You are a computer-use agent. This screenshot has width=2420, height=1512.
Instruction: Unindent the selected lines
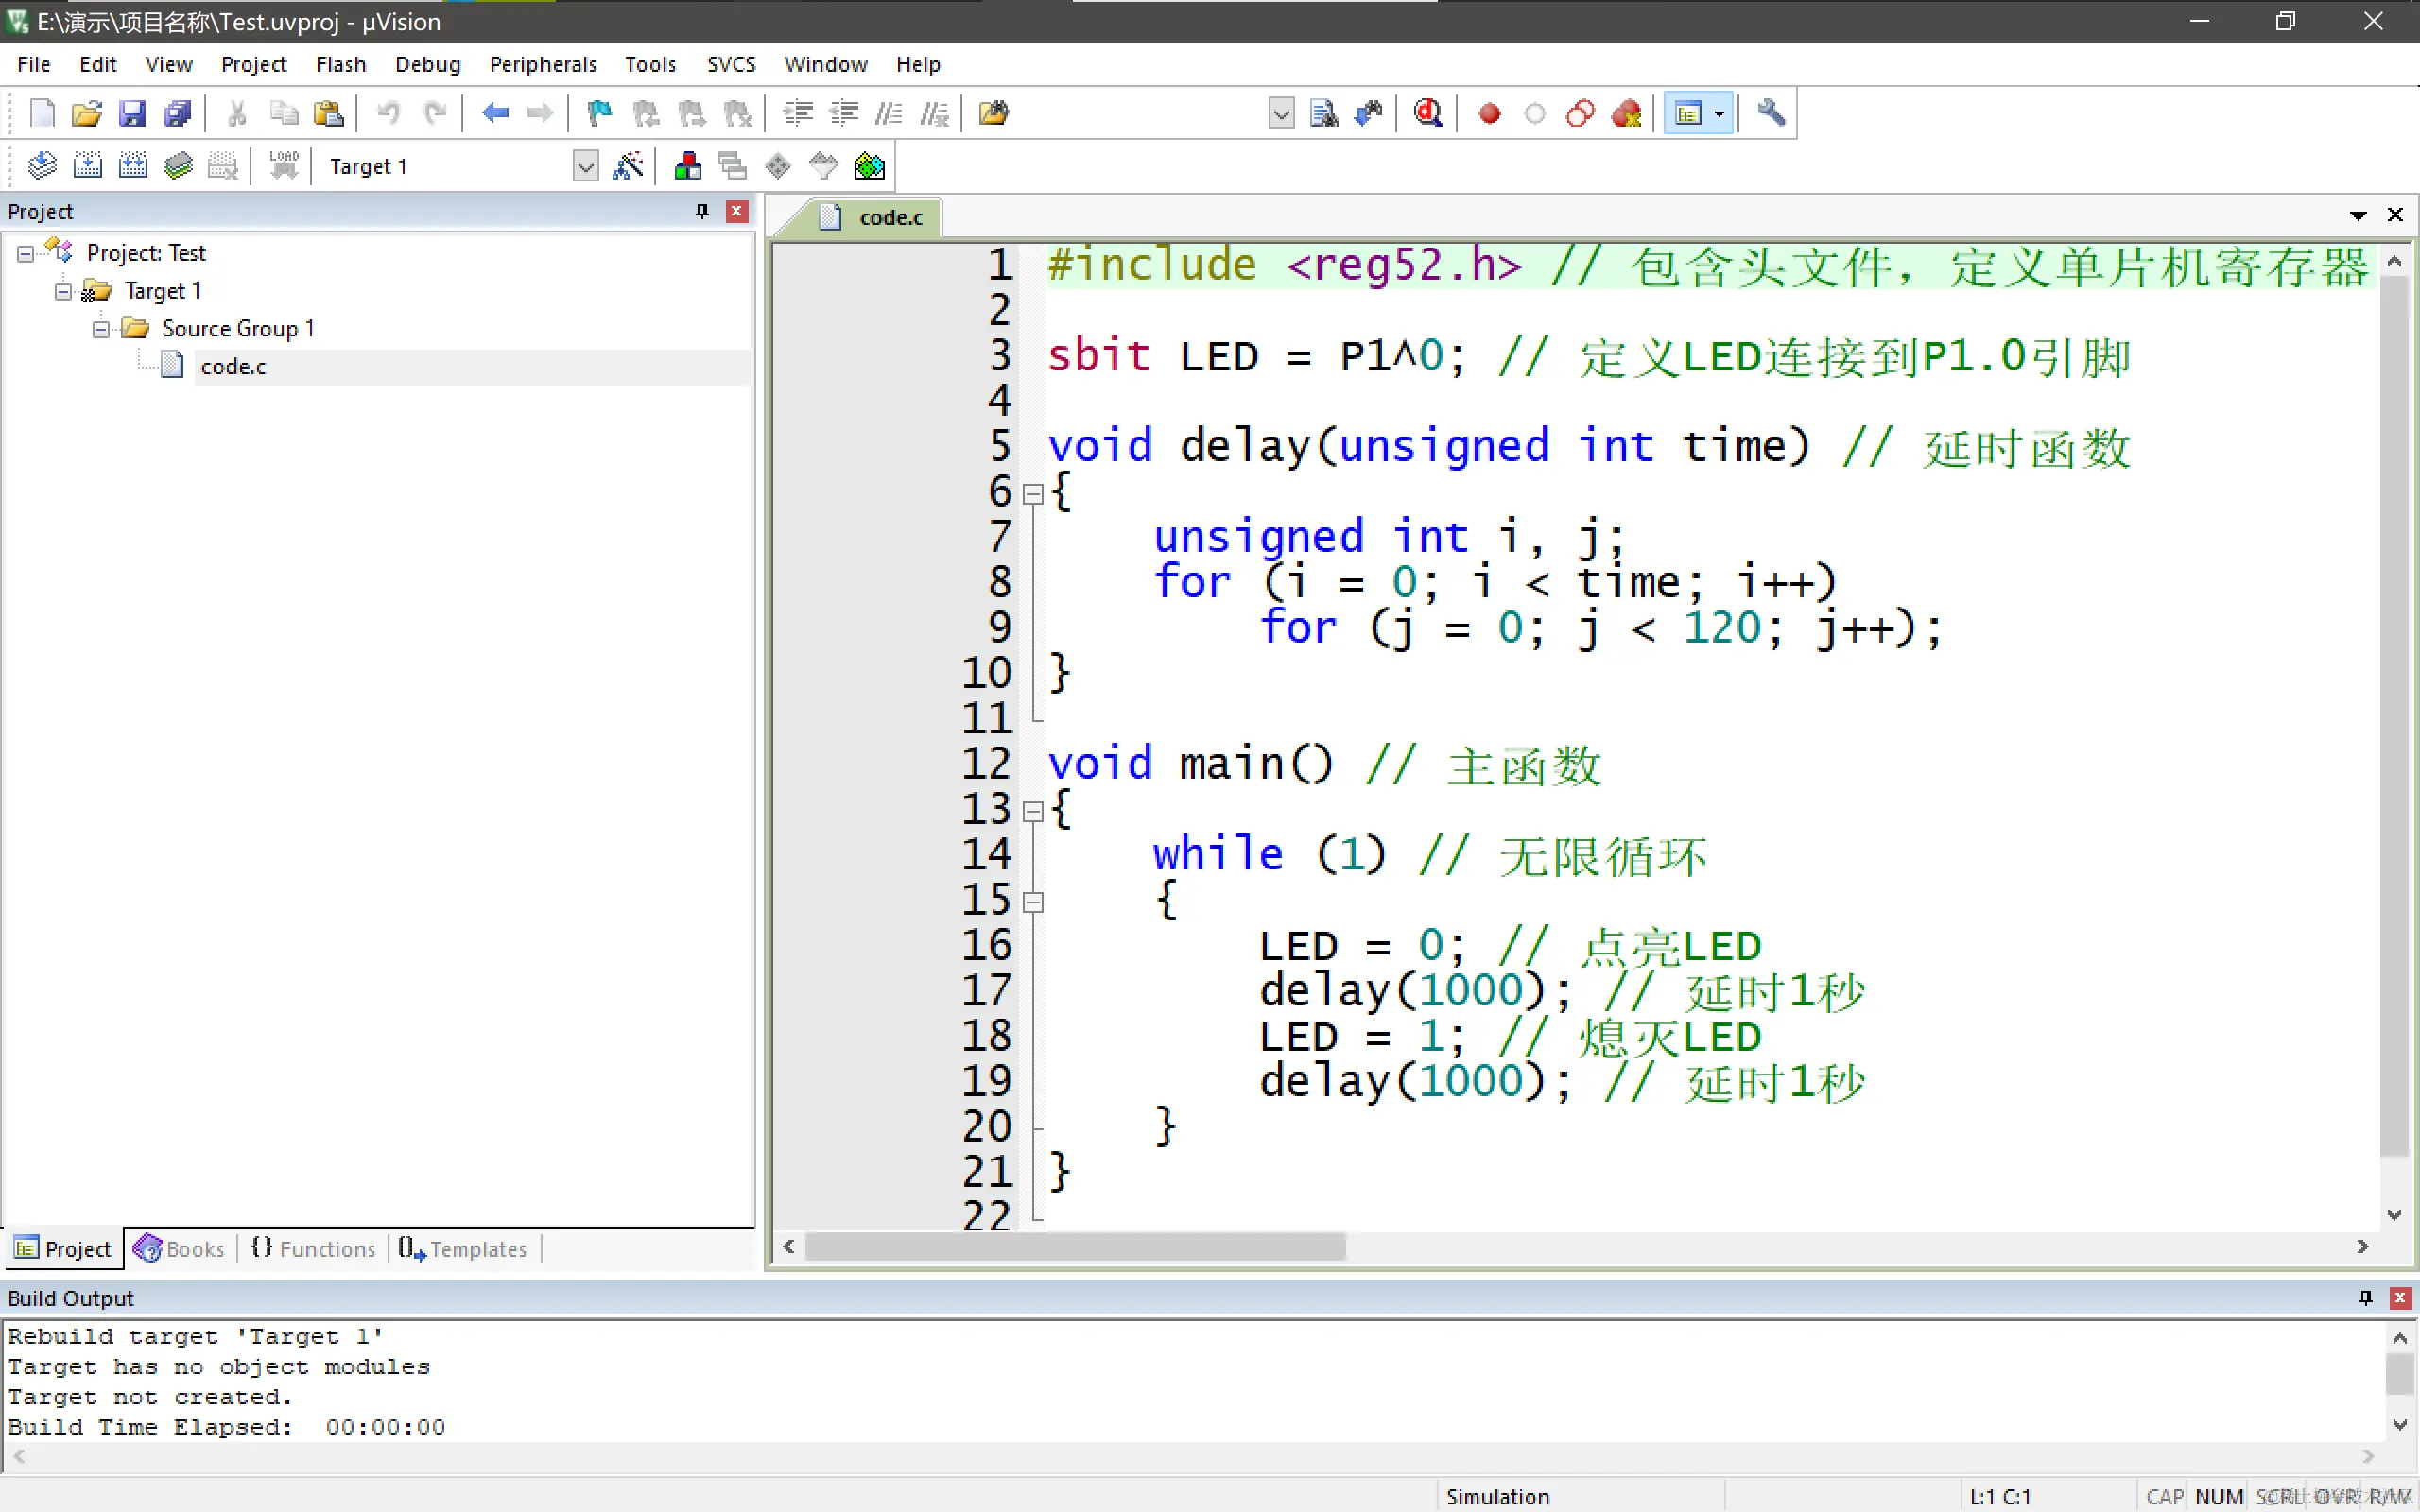click(x=844, y=113)
